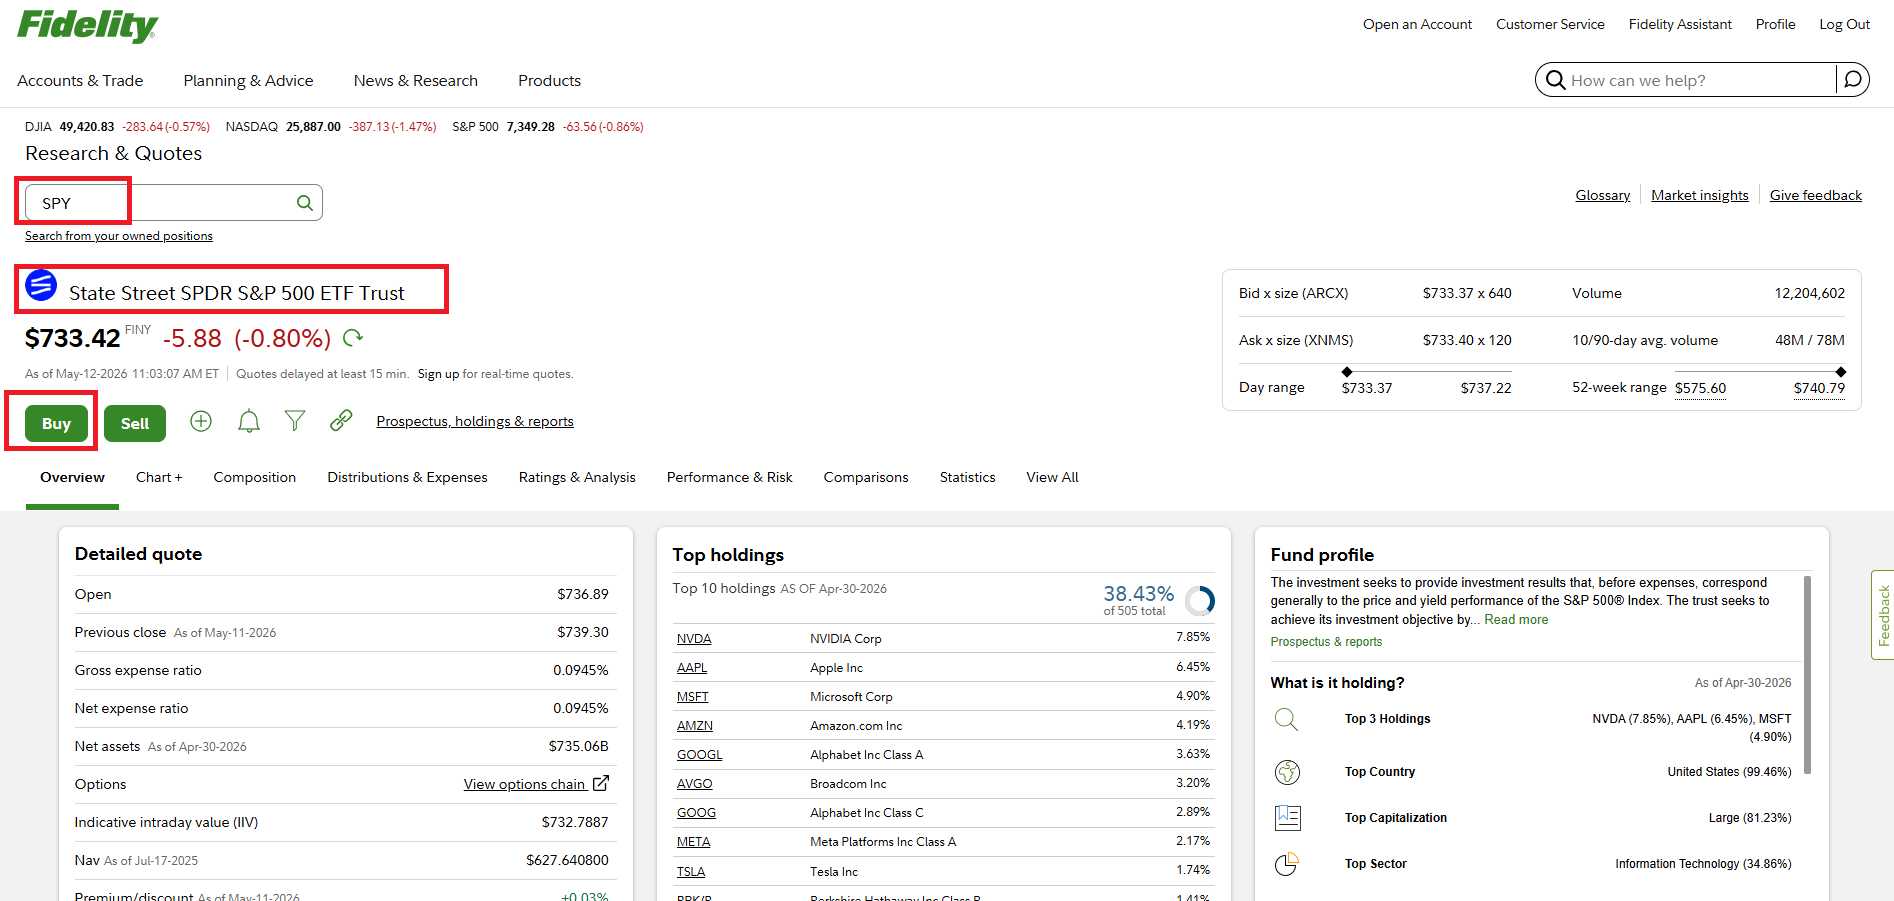The width and height of the screenshot is (1894, 901).
Task: Click the help search magnifier icon
Action: click(1555, 80)
